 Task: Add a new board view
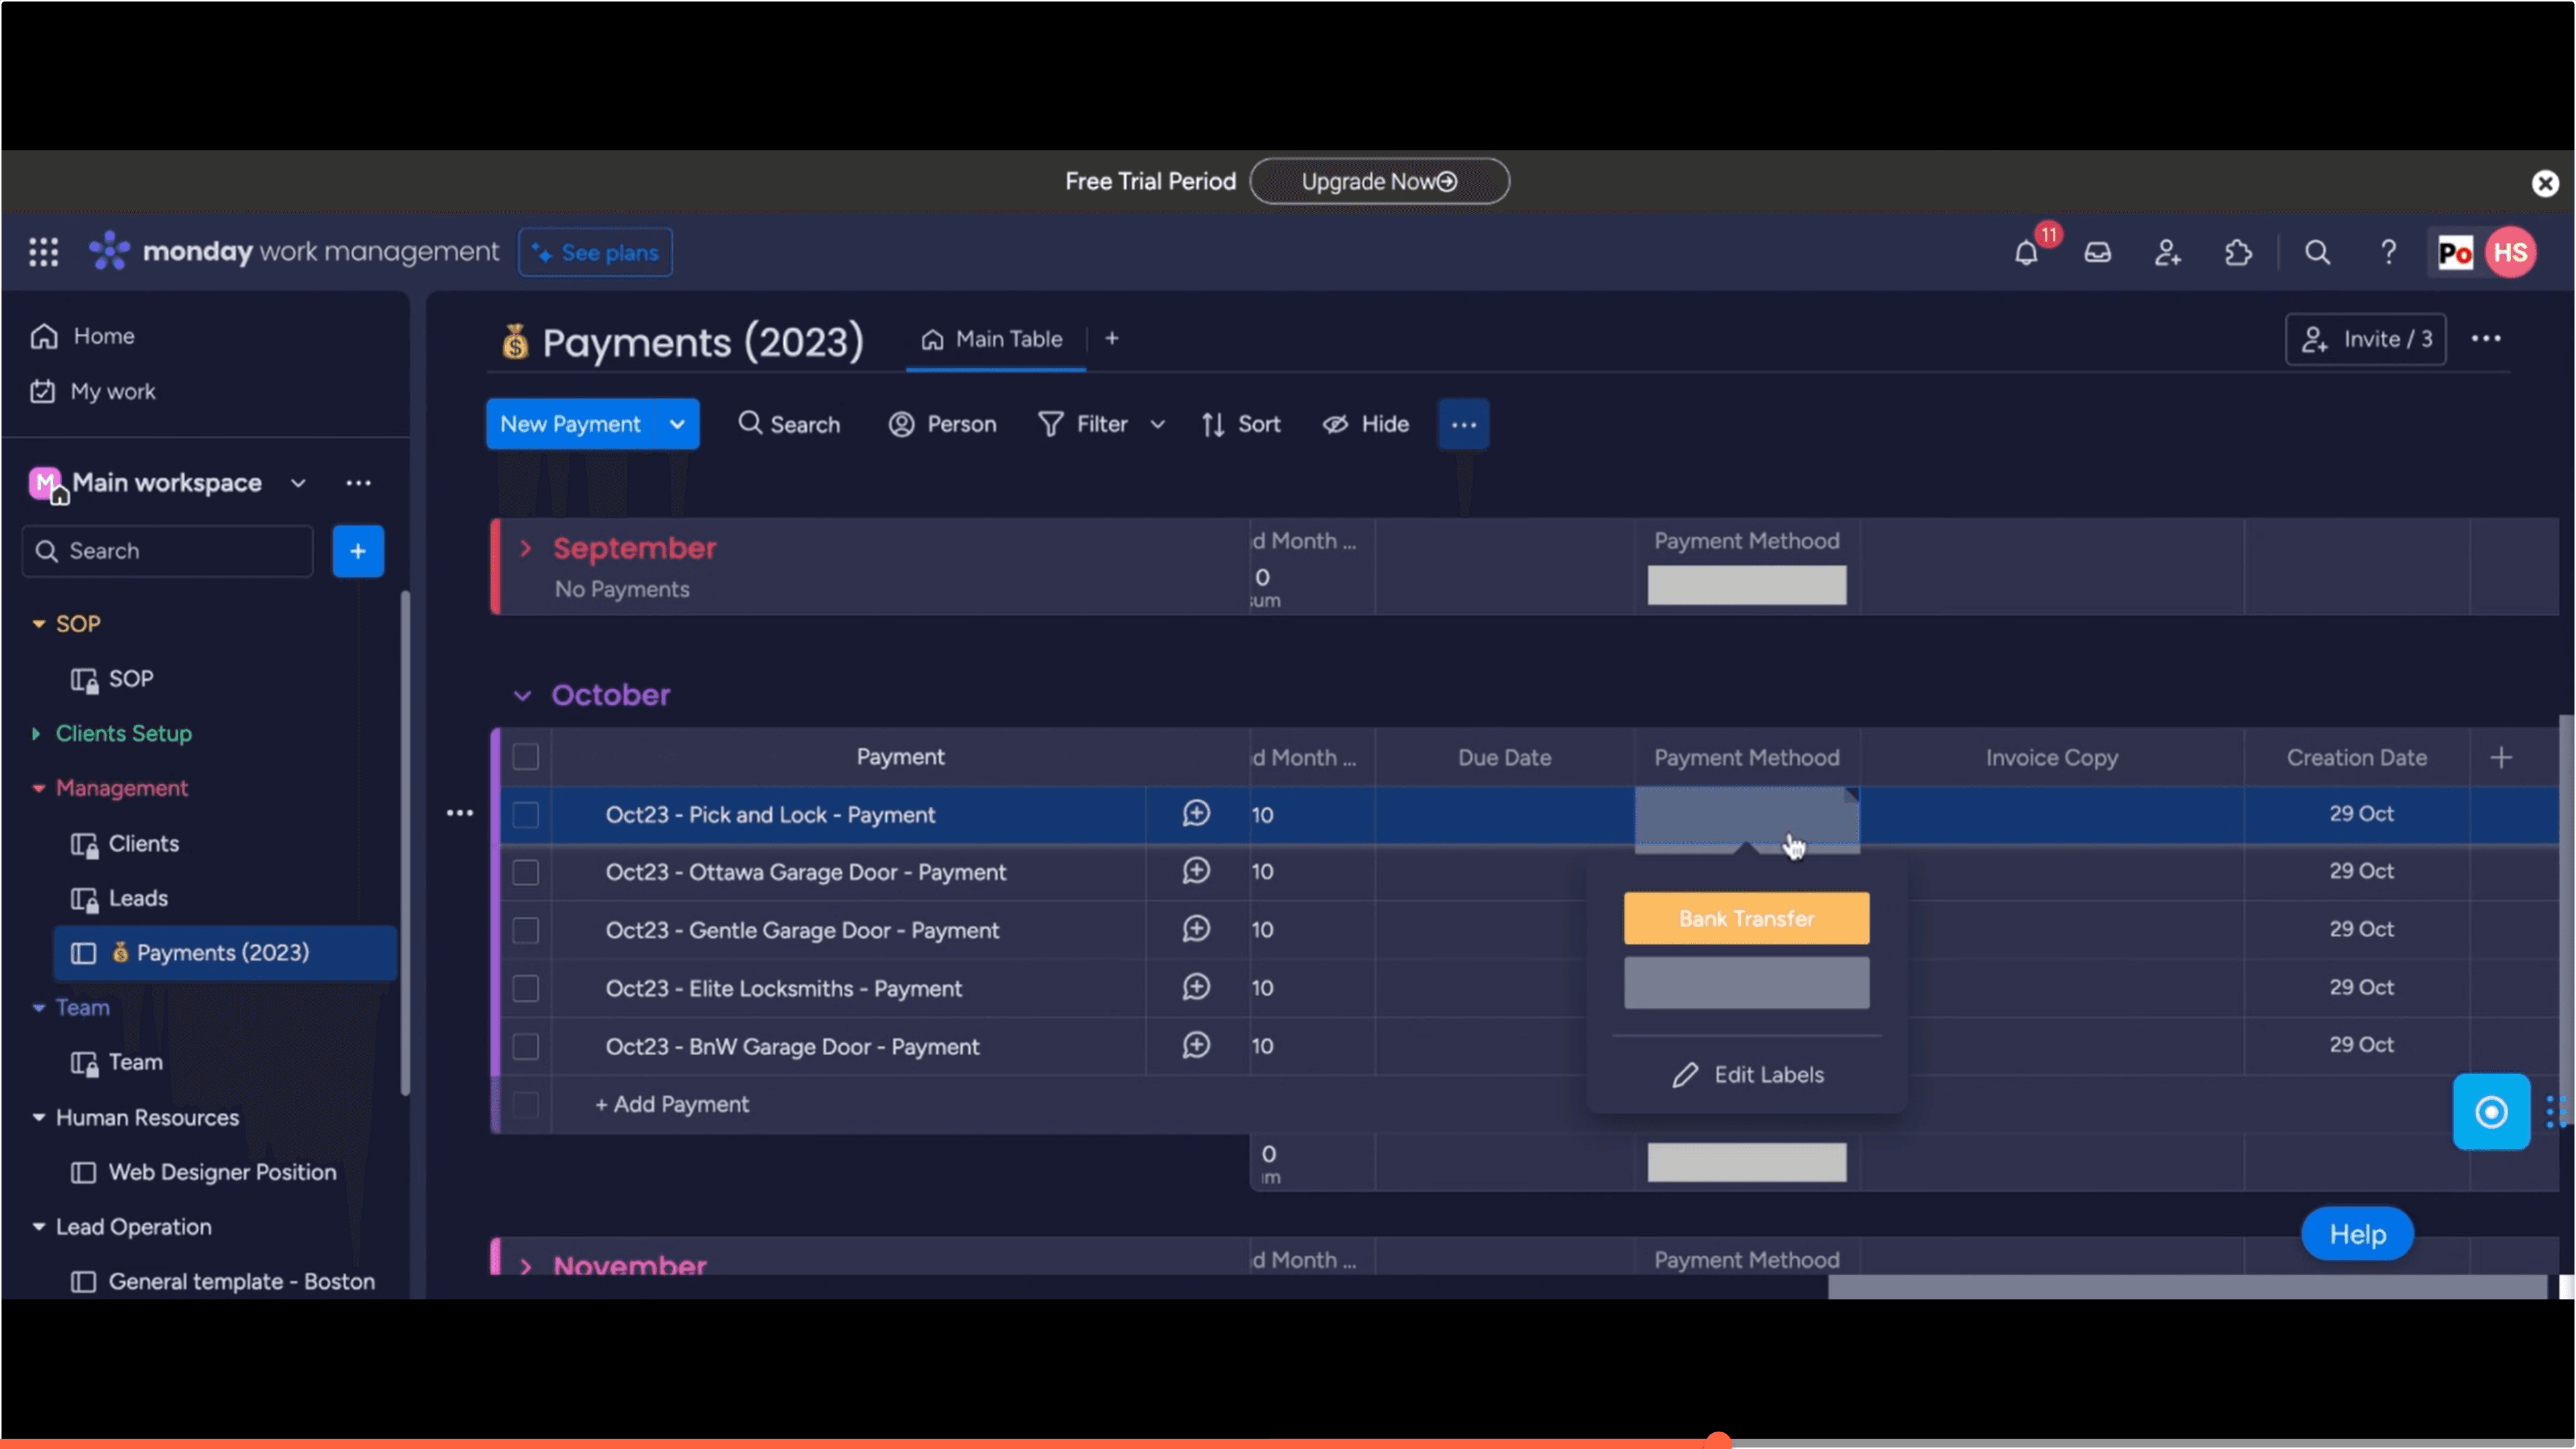pyautogui.click(x=1111, y=339)
